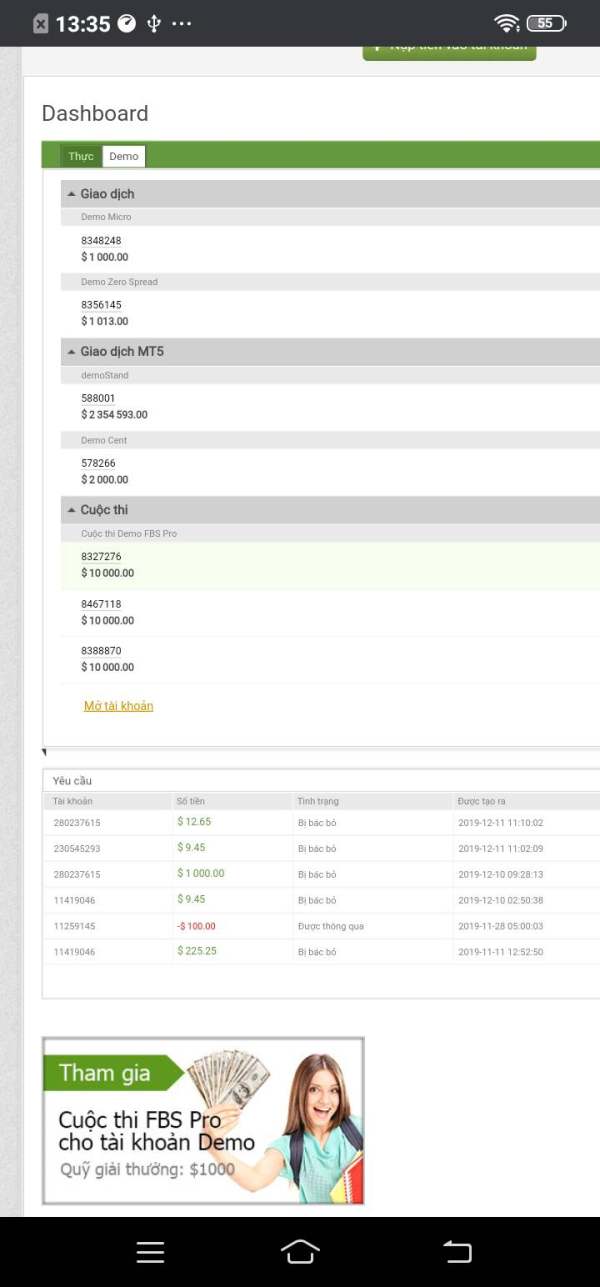600x1287 pixels.
Task: Click the $1 000.00 request amount
Action: pos(200,873)
